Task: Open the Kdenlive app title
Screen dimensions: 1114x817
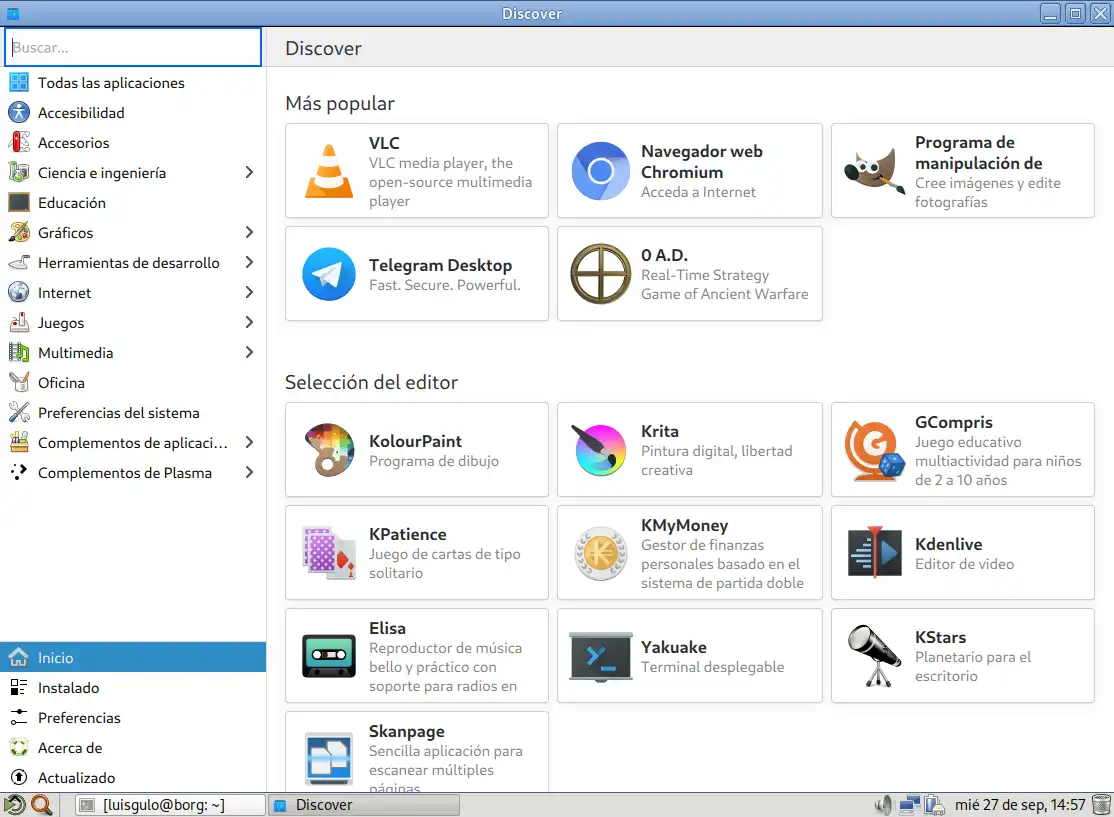Action: point(948,544)
